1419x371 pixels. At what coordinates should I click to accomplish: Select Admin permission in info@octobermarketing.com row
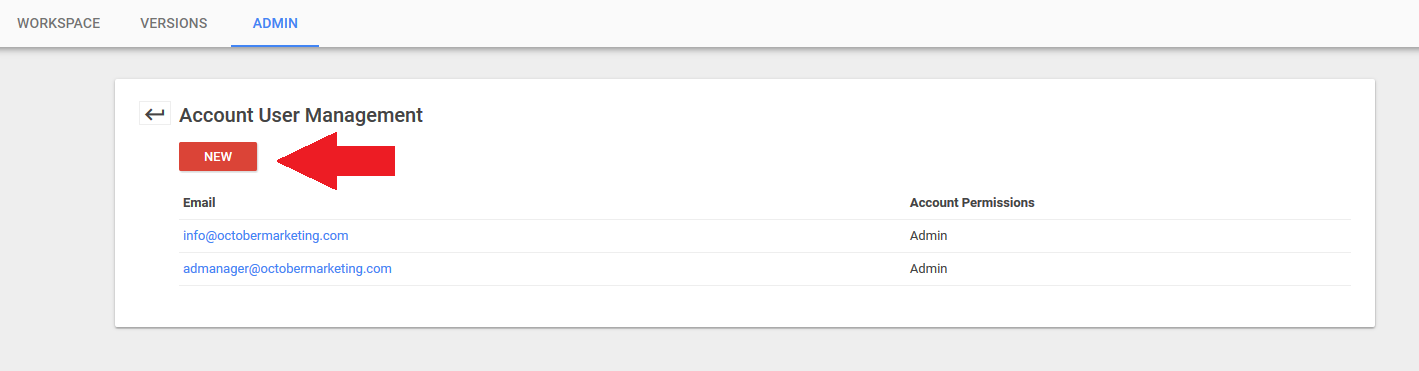tap(928, 236)
